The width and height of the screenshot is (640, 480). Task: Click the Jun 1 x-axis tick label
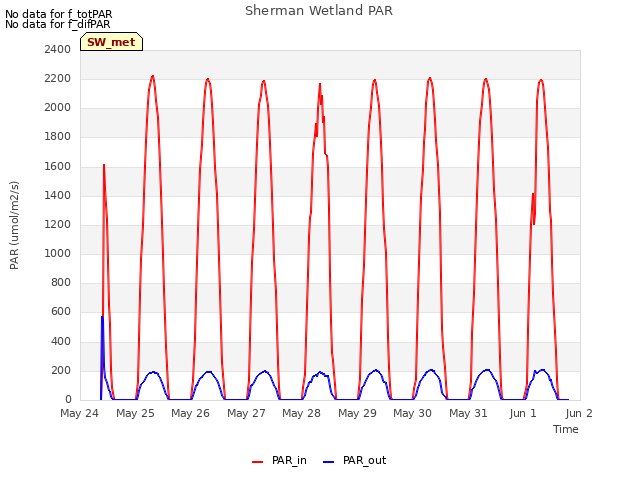[523, 413]
